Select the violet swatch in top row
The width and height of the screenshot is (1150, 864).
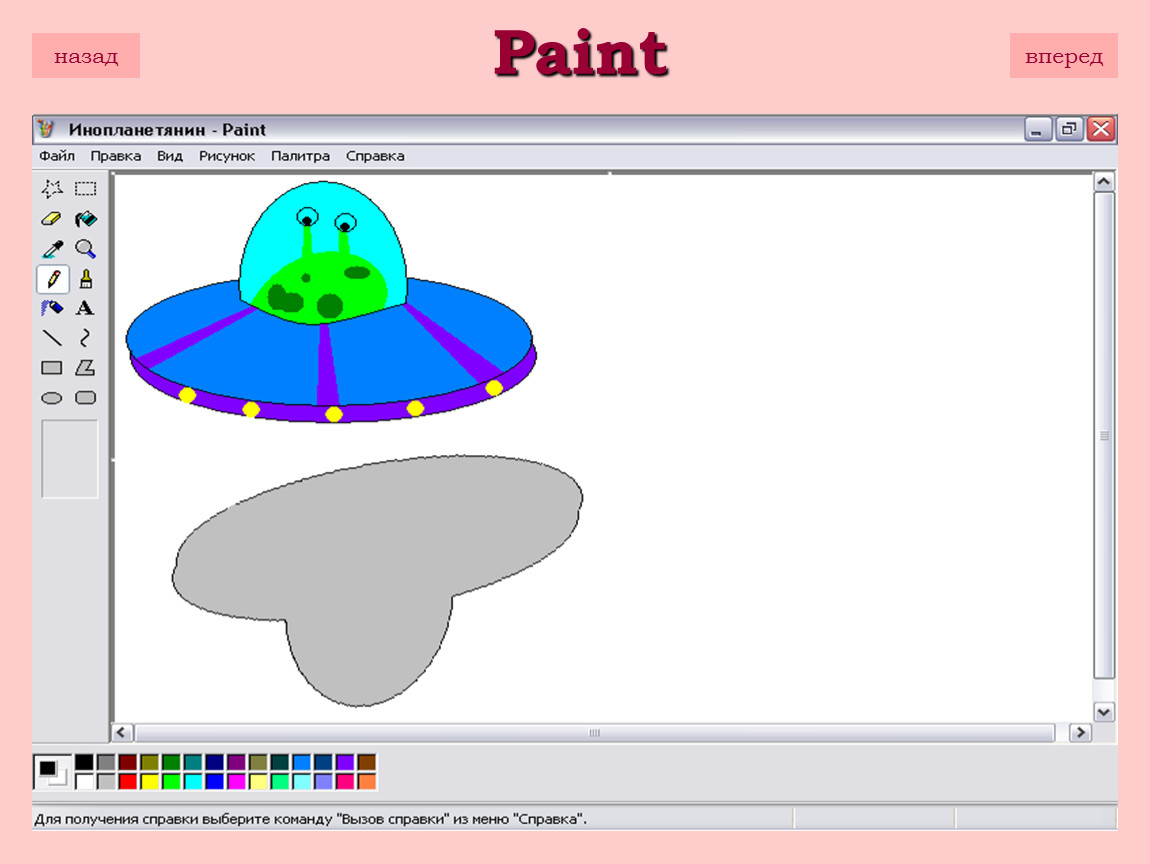point(345,762)
